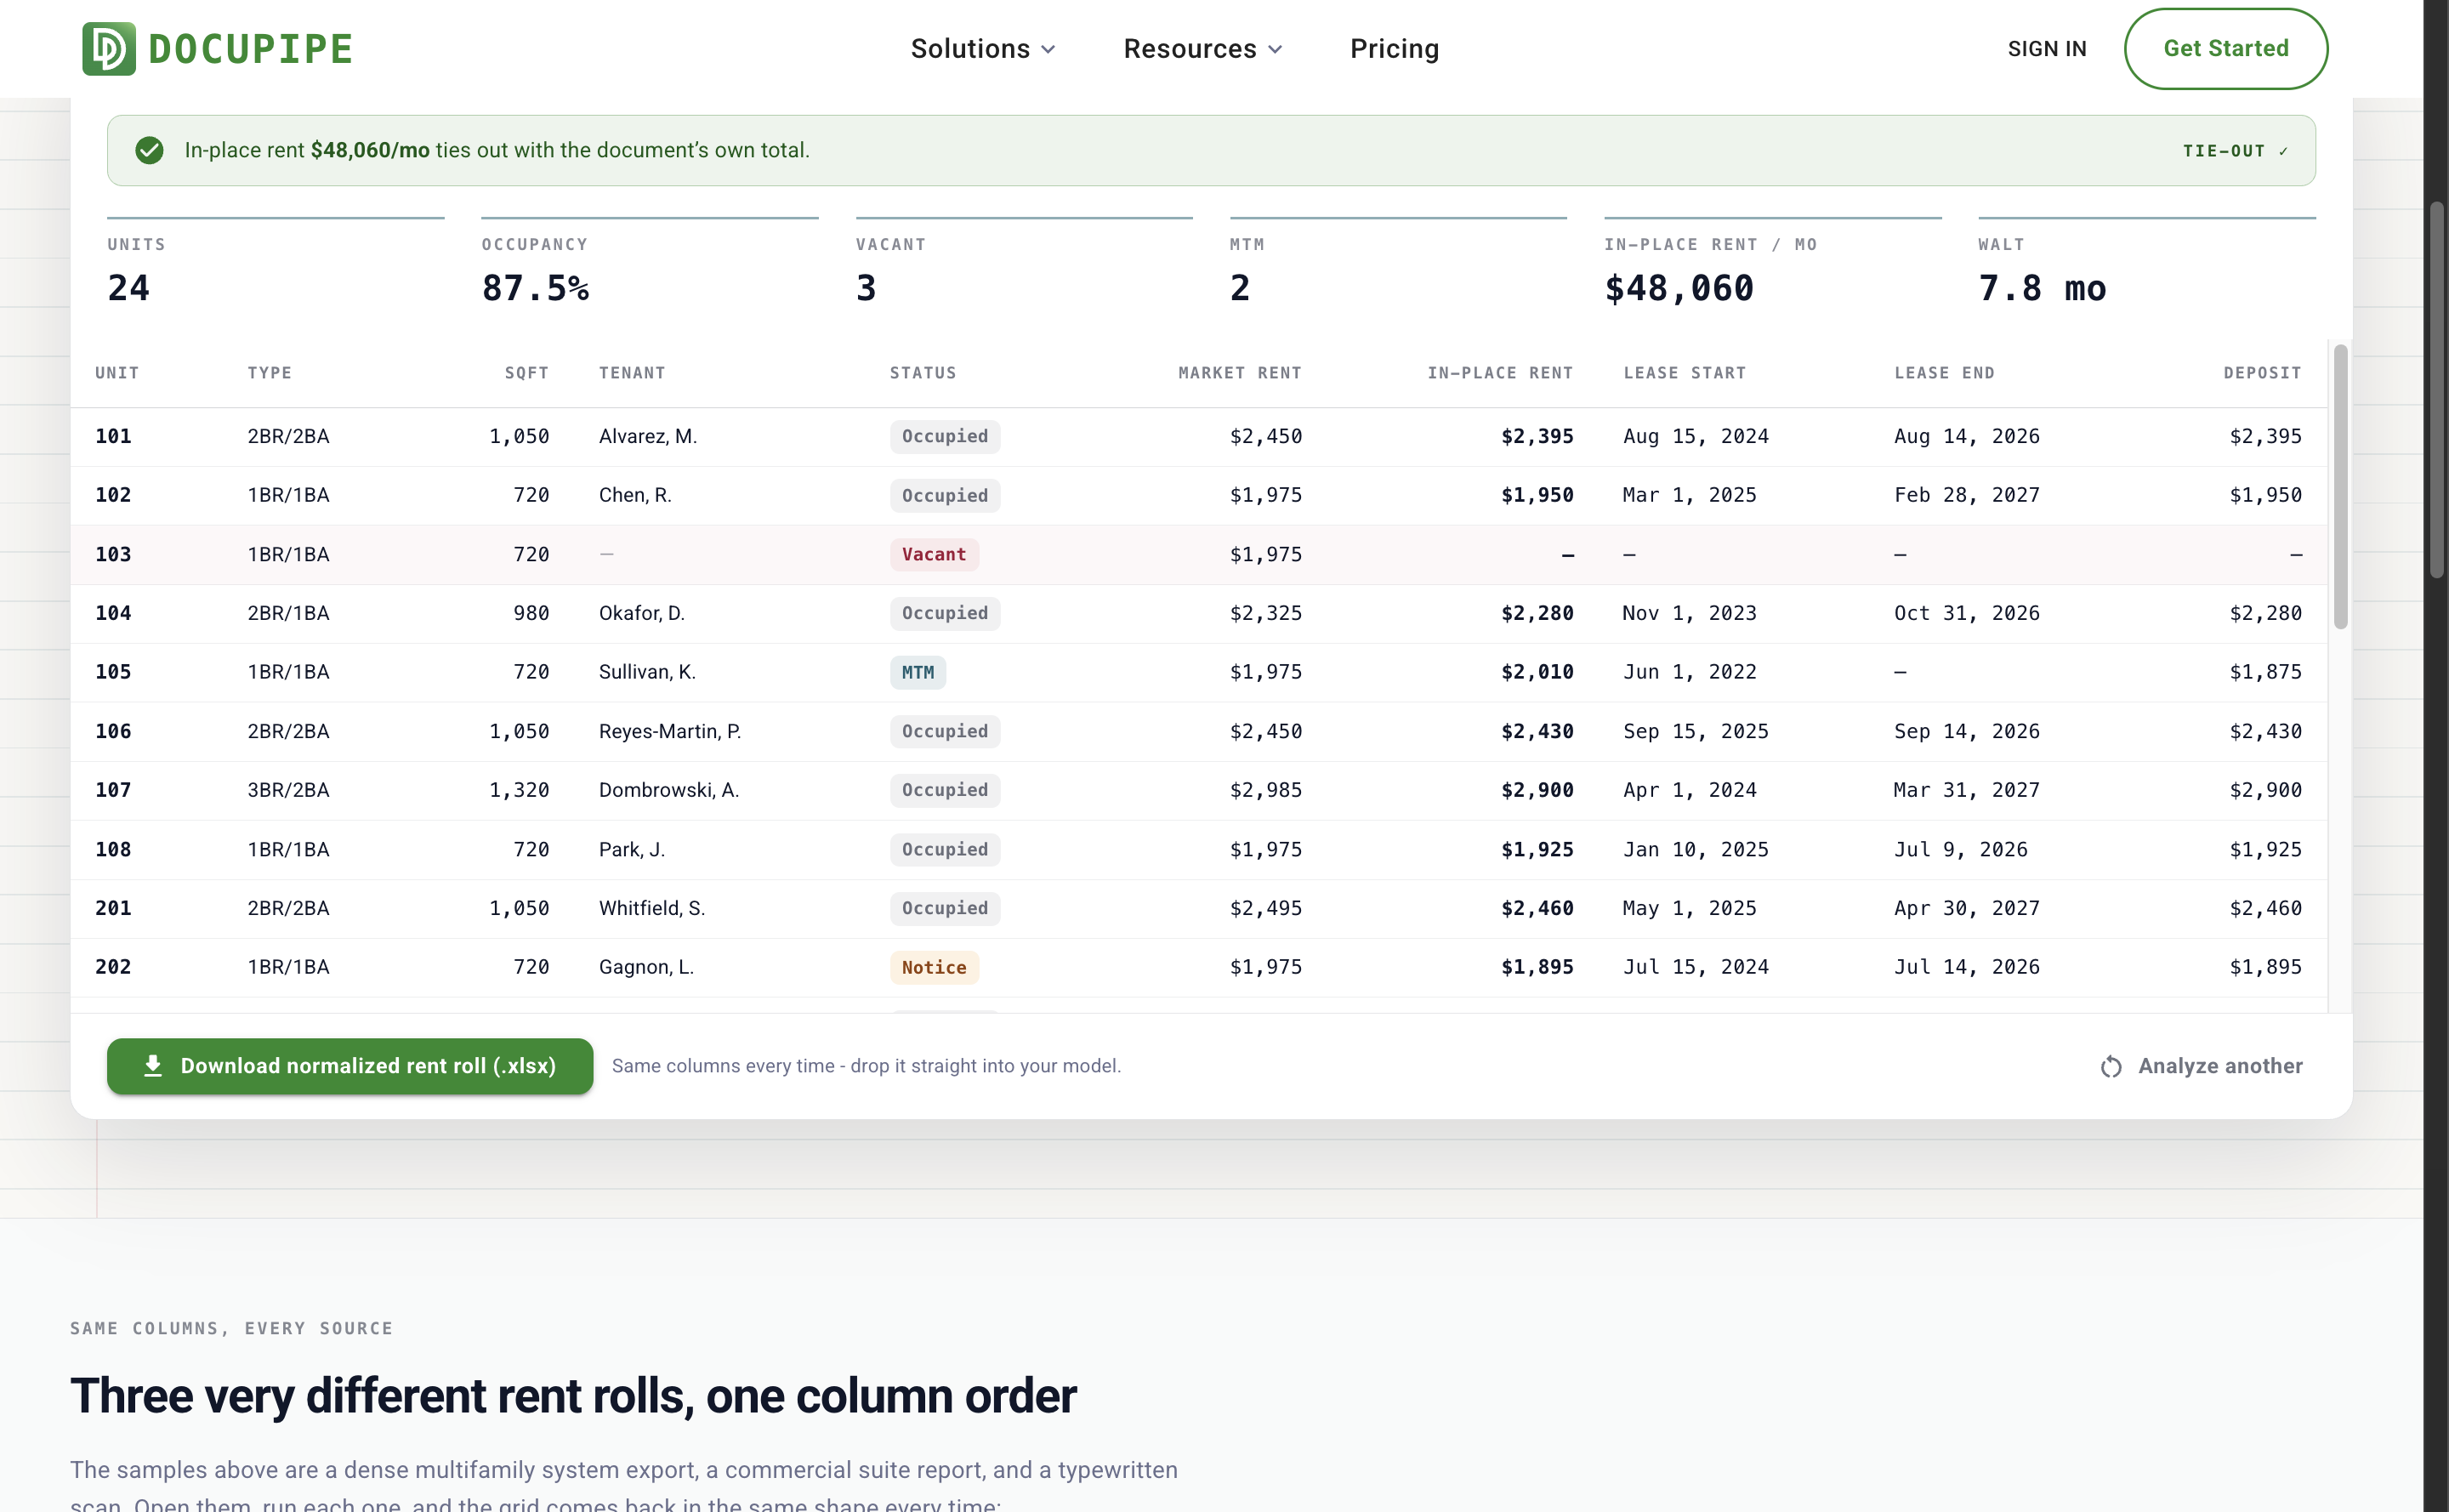The height and width of the screenshot is (1512, 2449).
Task: Click the Get Started button
Action: 2226,48
